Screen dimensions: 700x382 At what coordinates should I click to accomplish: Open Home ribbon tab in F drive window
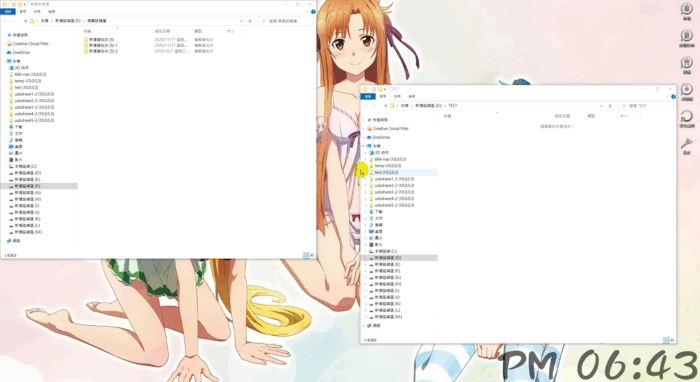[x=23, y=12]
